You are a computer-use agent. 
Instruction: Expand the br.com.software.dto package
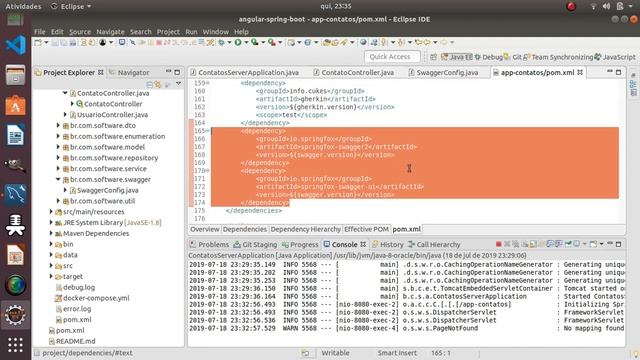click(x=58, y=125)
